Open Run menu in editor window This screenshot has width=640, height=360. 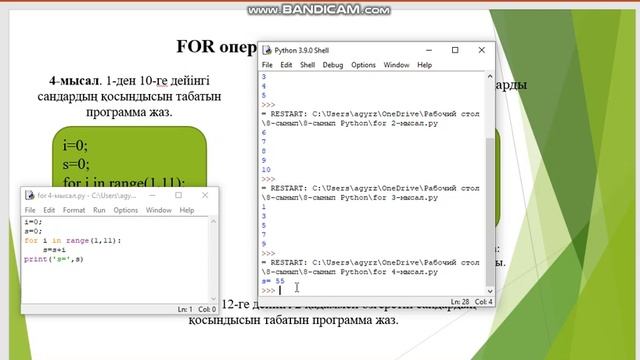(99, 210)
